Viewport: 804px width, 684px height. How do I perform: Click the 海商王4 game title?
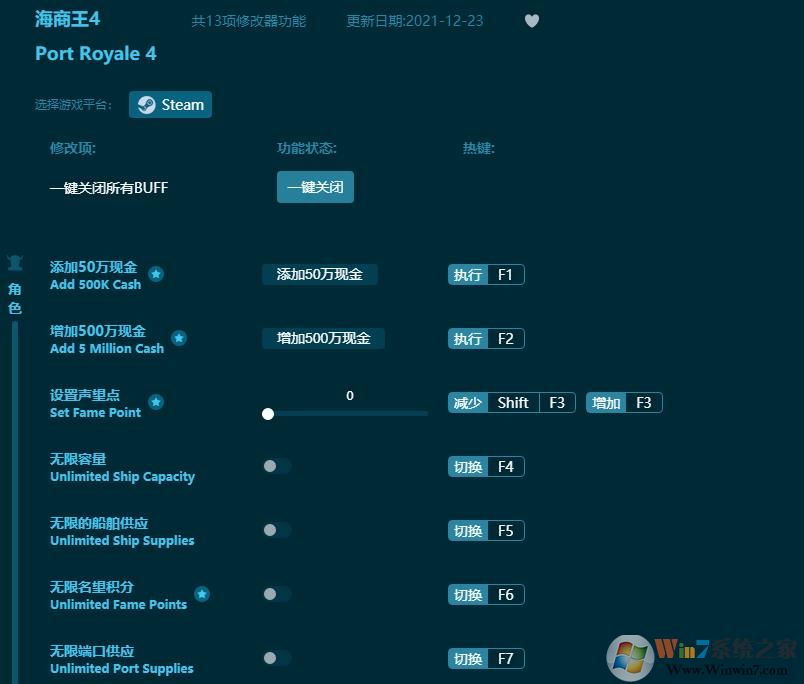click(x=67, y=19)
